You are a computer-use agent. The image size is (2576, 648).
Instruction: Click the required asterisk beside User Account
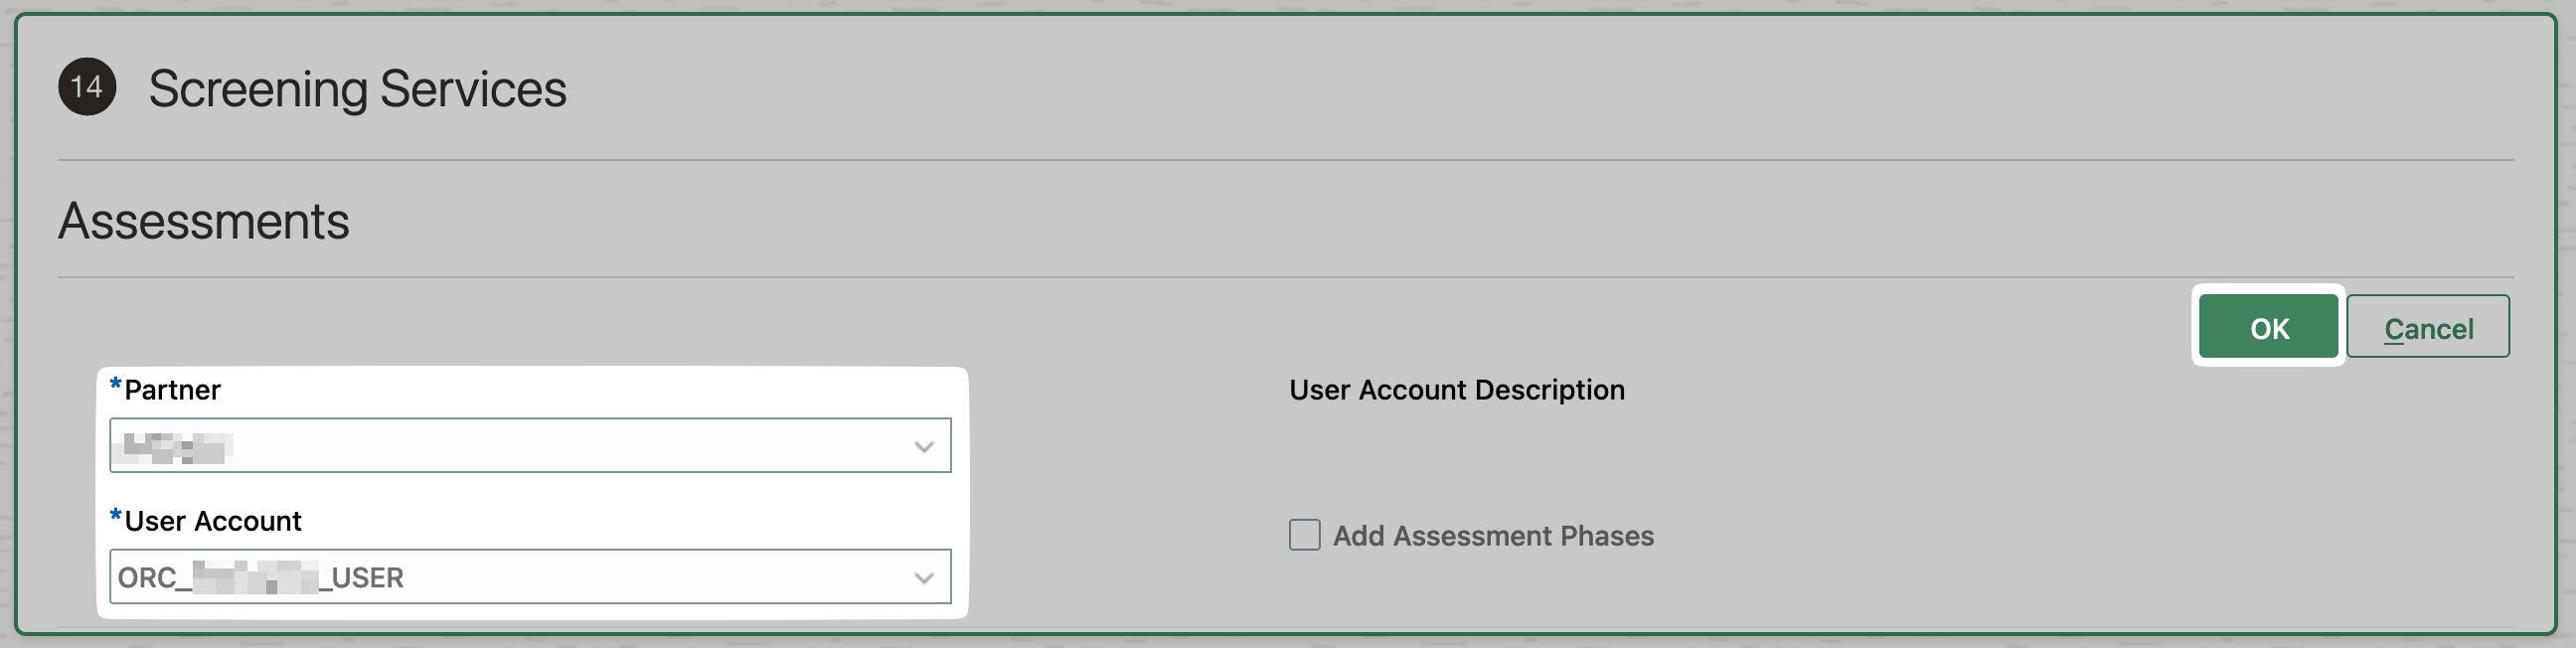click(115, 517)
